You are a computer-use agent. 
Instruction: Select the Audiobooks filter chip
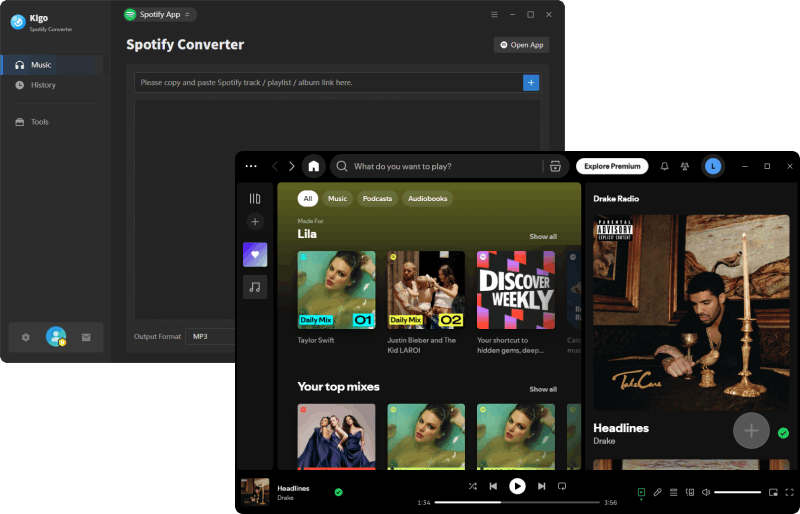click(428, 199)
